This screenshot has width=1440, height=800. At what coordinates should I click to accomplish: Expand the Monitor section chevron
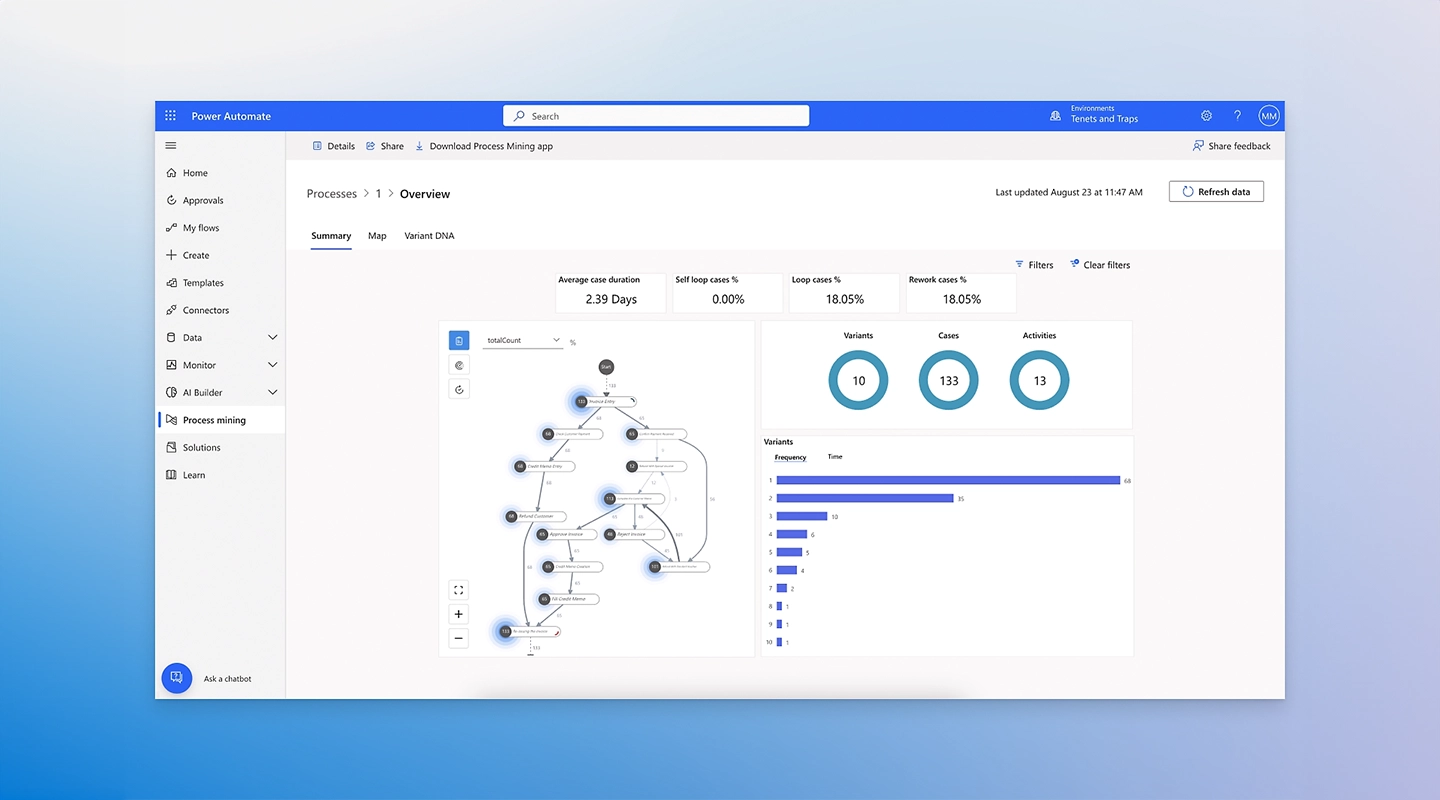pos(272,365)
